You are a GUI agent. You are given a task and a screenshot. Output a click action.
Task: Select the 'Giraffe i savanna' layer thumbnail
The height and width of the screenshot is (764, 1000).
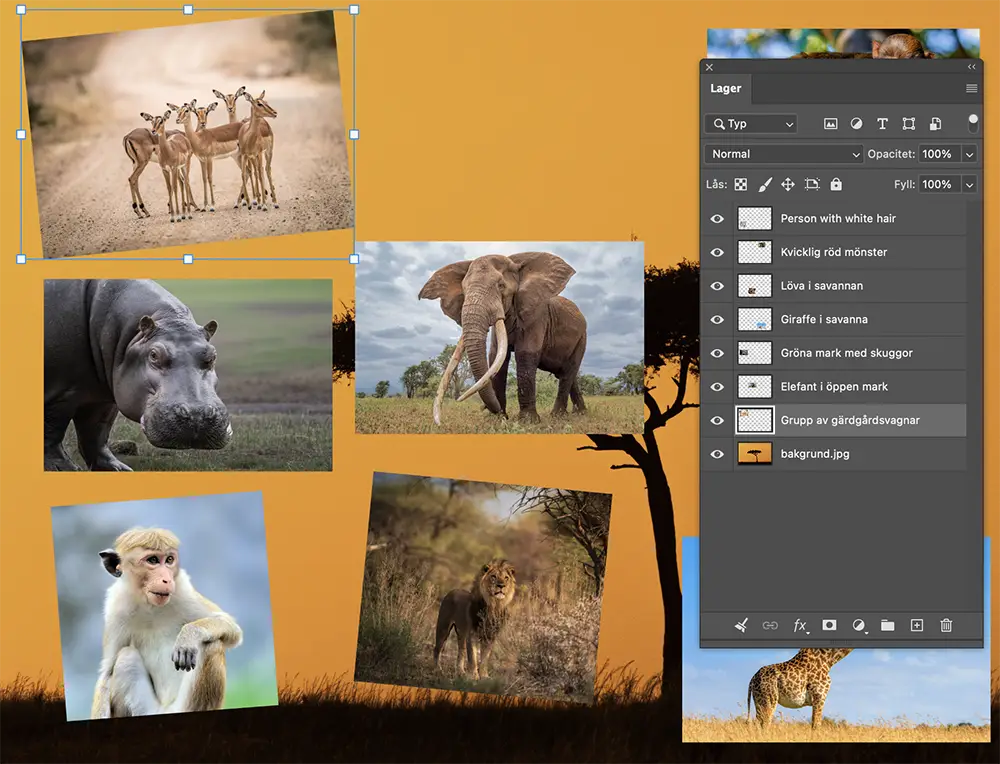coord(754,319)
